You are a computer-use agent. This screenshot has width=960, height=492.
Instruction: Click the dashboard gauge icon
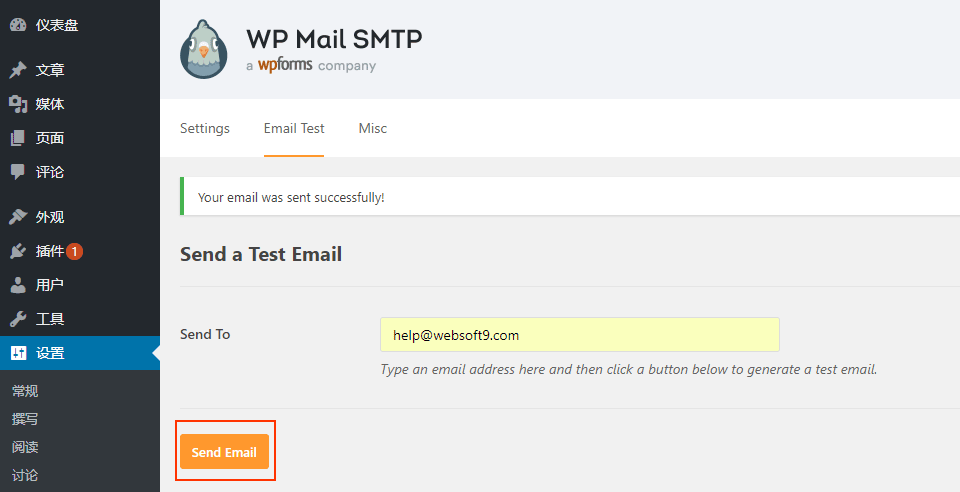18,25
